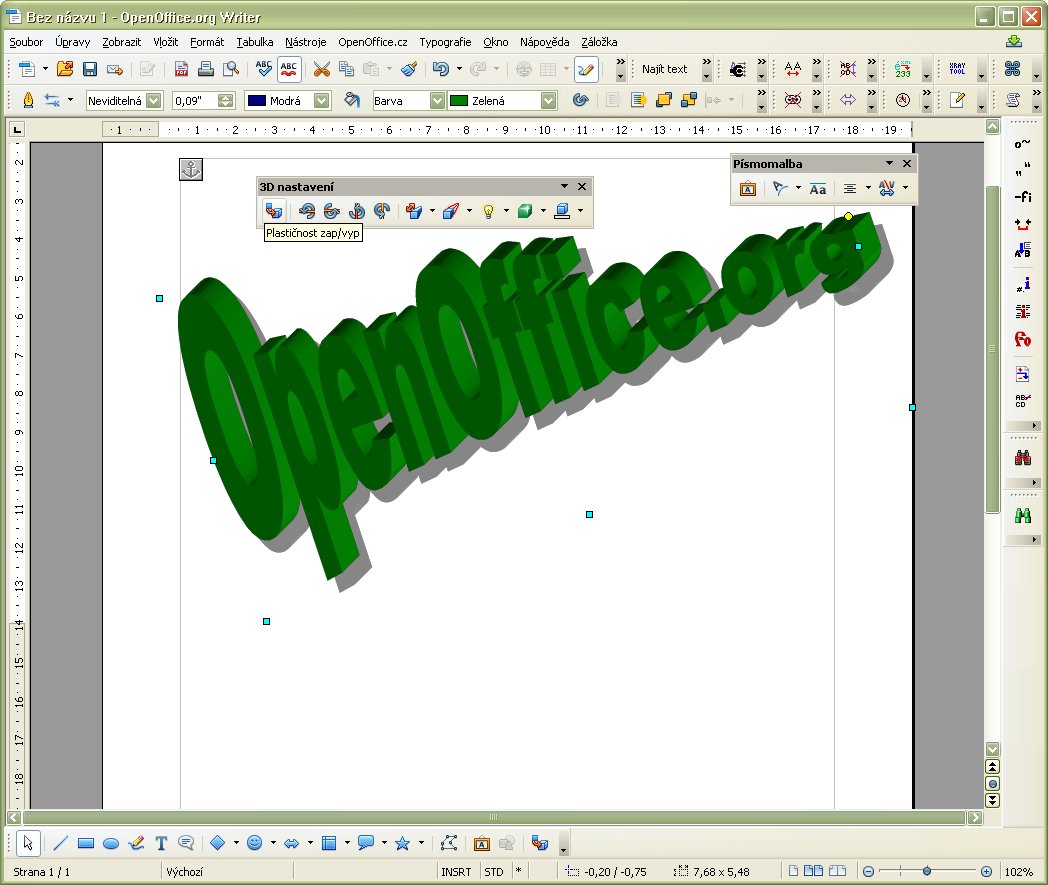1048x885 pixels.
Task: Undo the last action
Action: (440, 68)
